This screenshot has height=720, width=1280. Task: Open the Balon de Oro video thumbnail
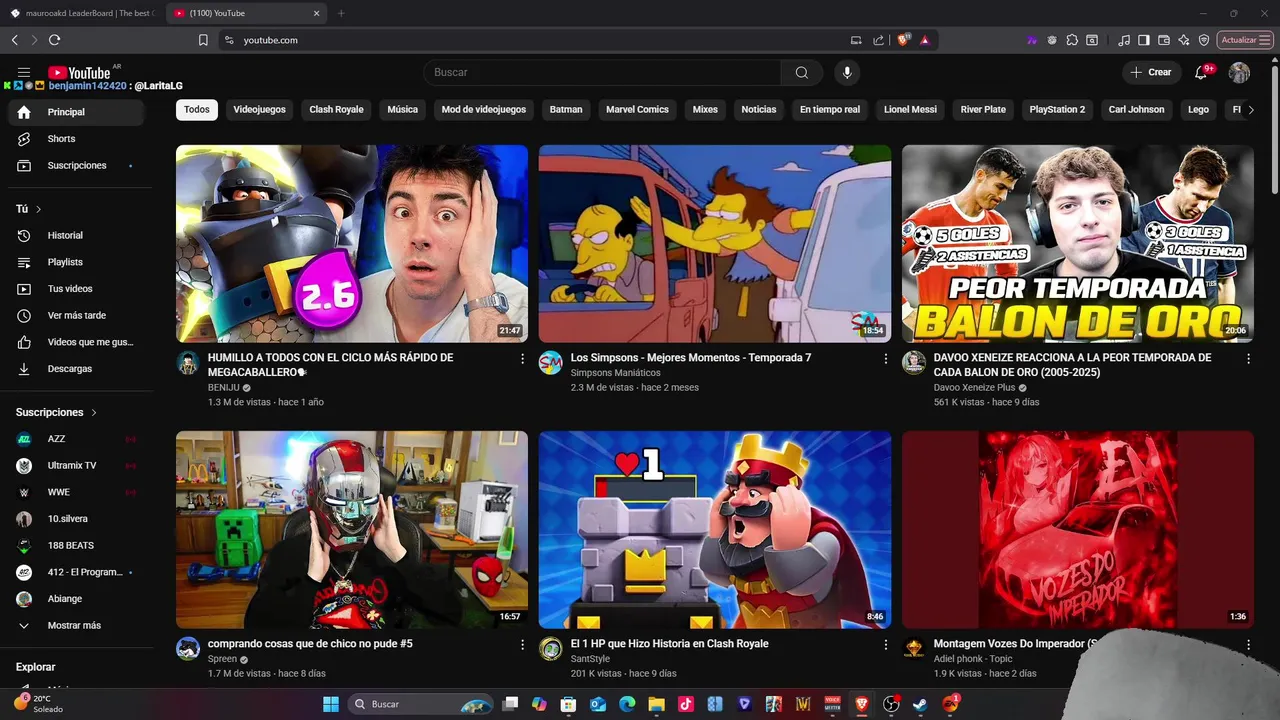1078,244
